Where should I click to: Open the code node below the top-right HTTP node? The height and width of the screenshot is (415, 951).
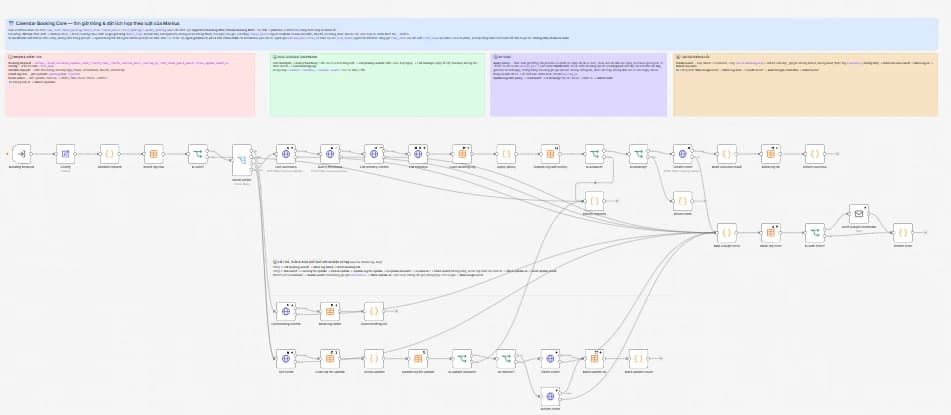coord(682,201)
